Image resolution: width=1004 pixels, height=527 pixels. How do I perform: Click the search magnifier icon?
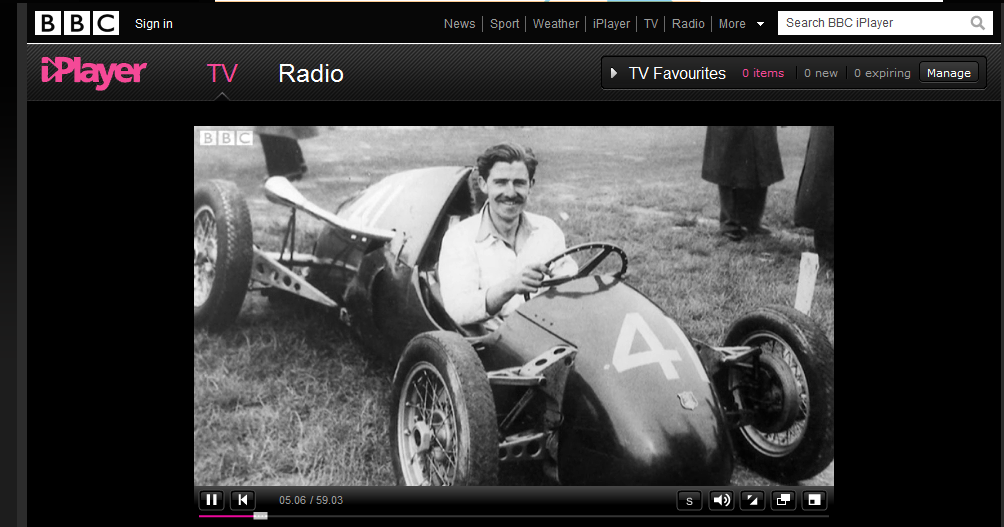click(977, 23)
